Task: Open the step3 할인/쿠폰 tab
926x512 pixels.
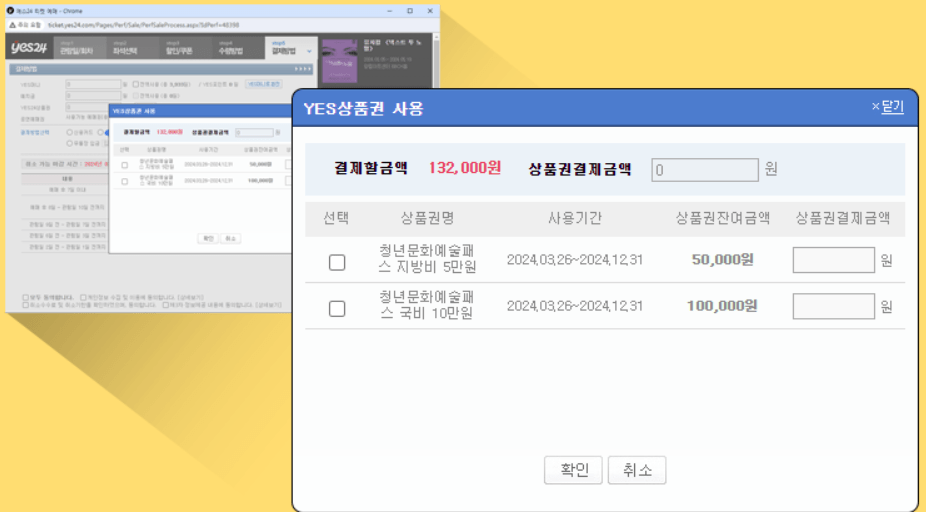Action: tap(185, 47)
